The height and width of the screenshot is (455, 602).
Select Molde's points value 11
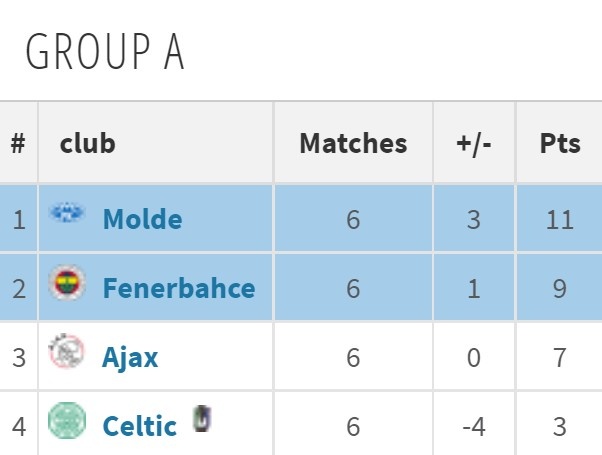[x=560, y=220]
